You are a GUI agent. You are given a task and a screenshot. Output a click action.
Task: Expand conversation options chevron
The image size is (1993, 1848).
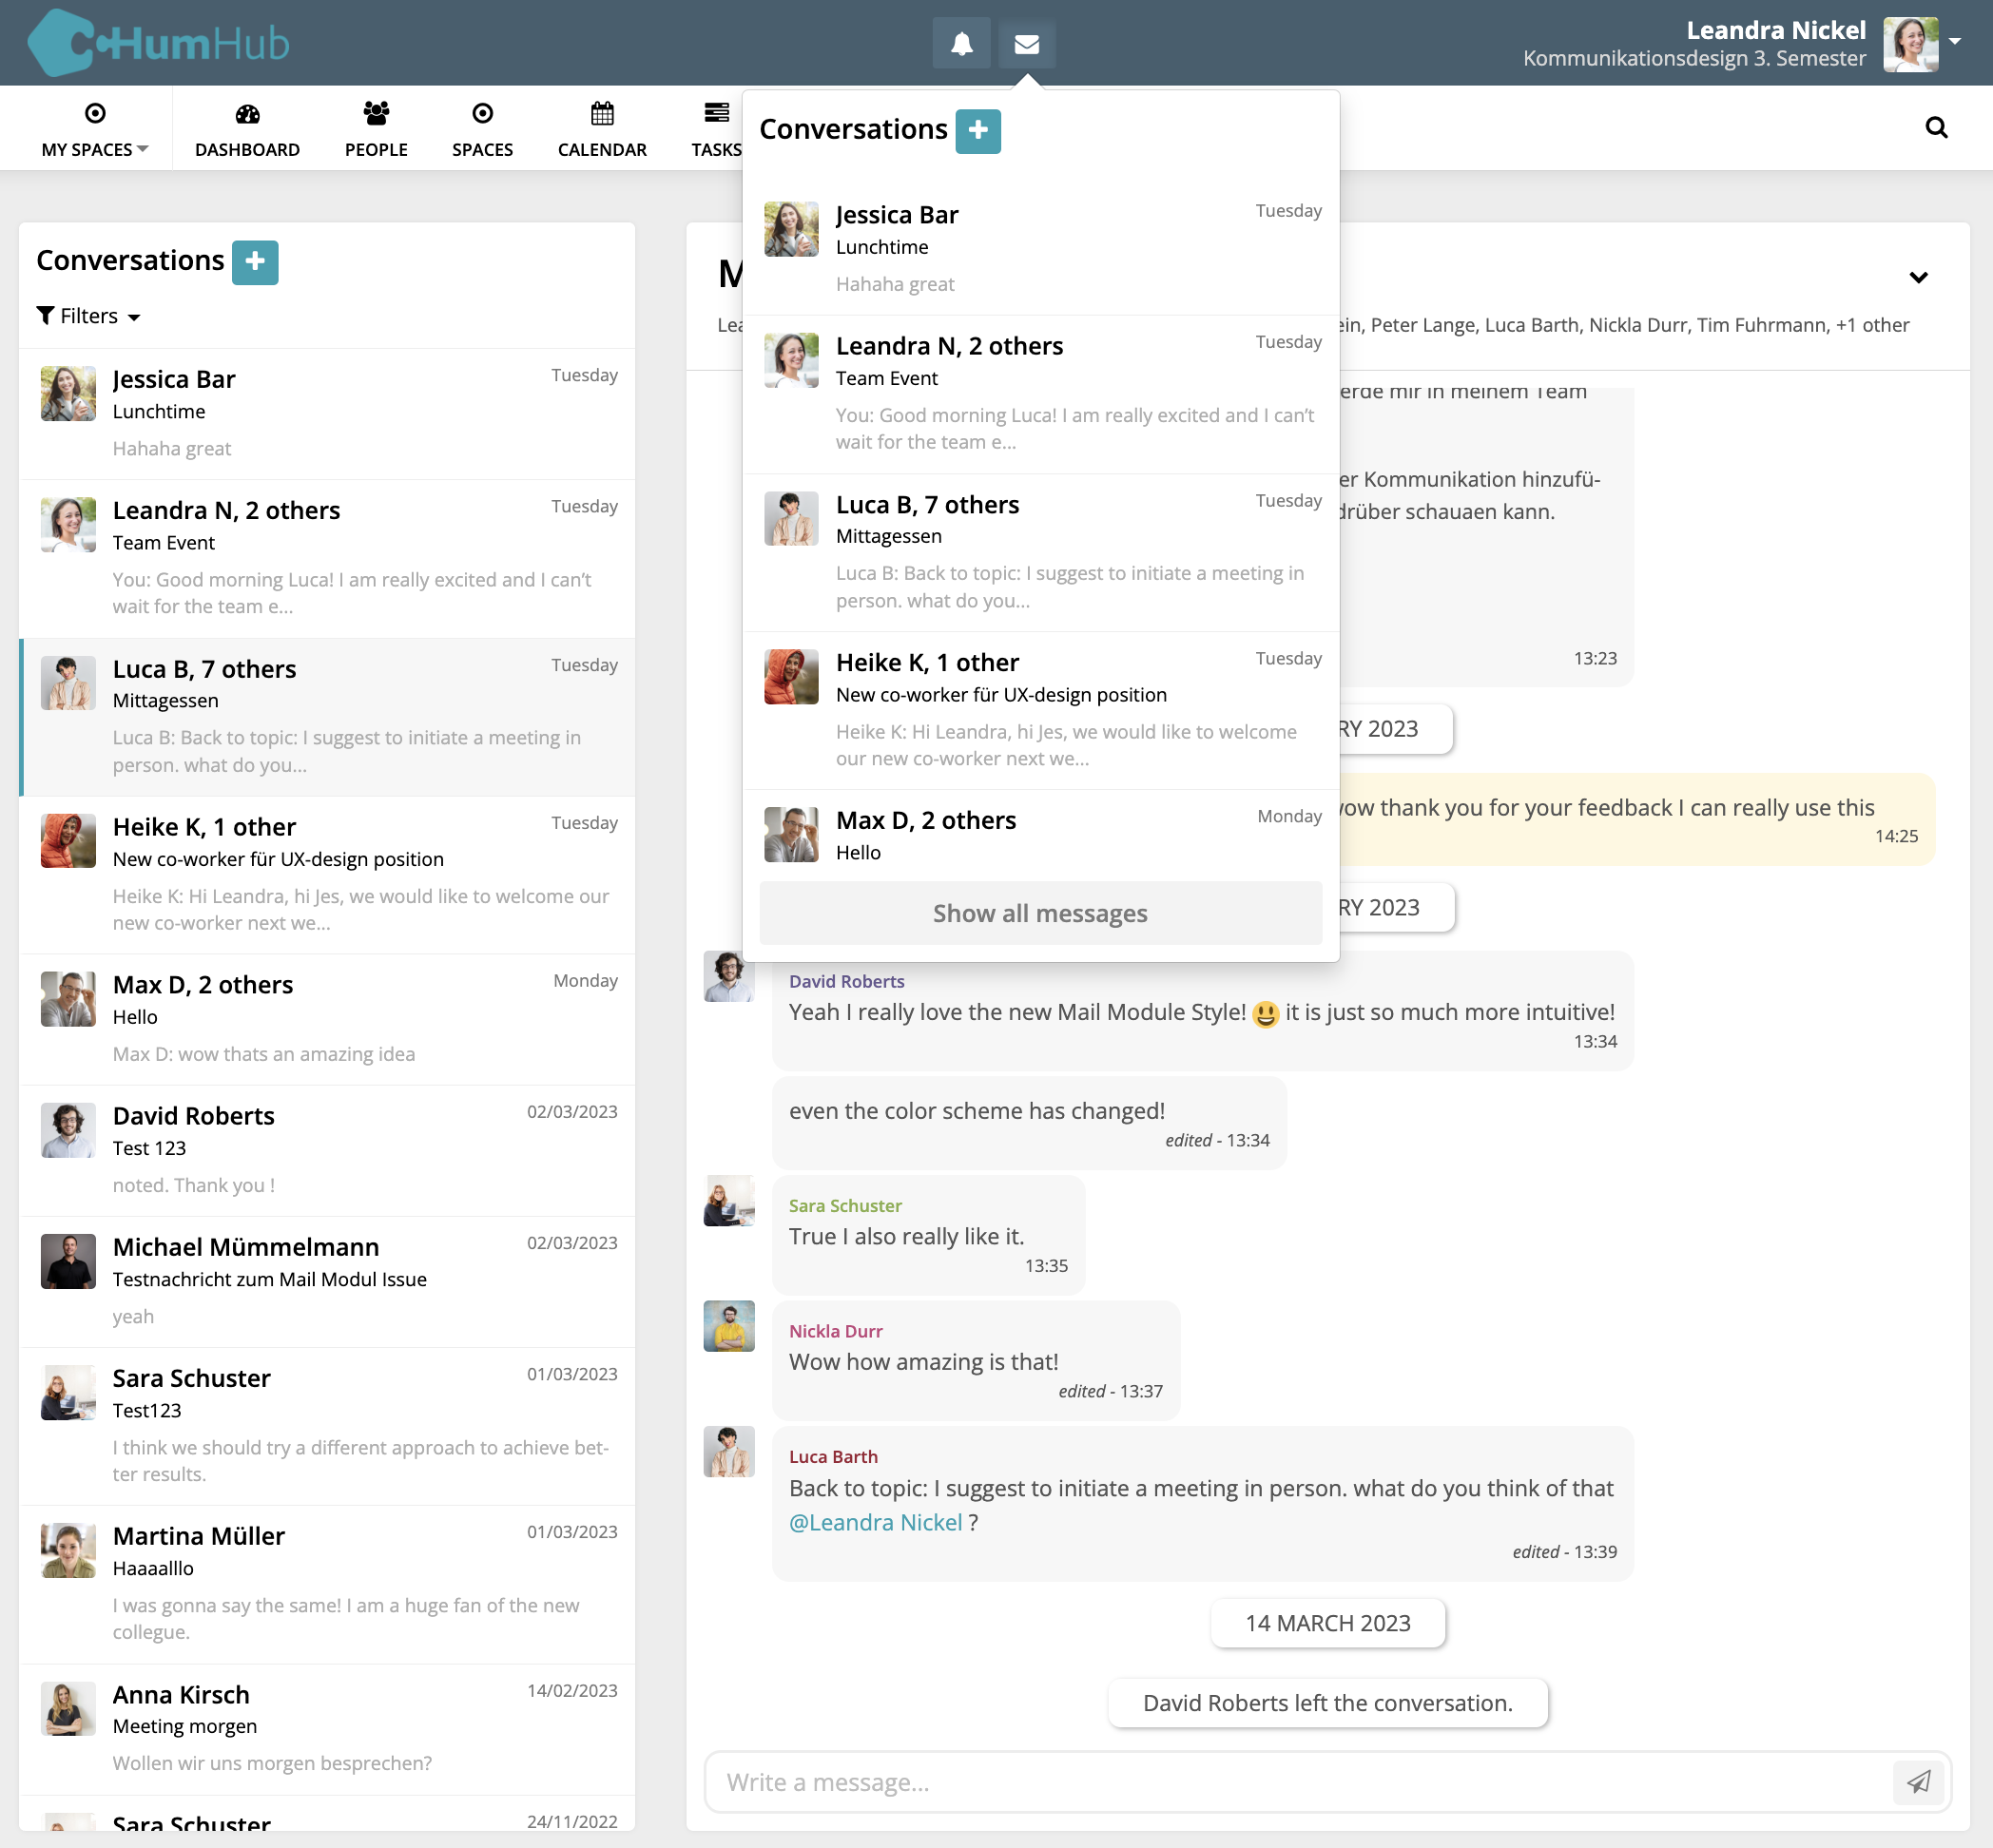coord(1918,278)
